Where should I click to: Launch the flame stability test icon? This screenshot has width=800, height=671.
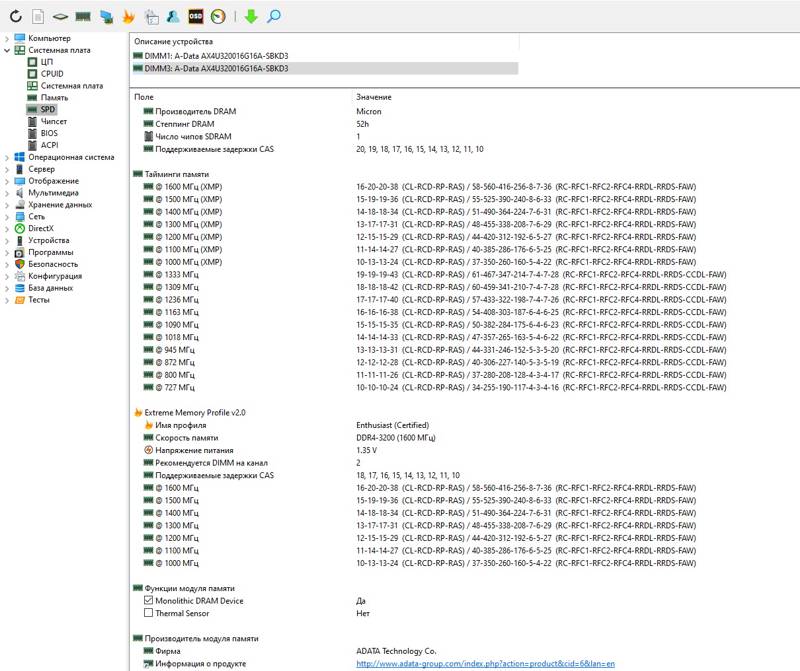(x=129, y=16)
